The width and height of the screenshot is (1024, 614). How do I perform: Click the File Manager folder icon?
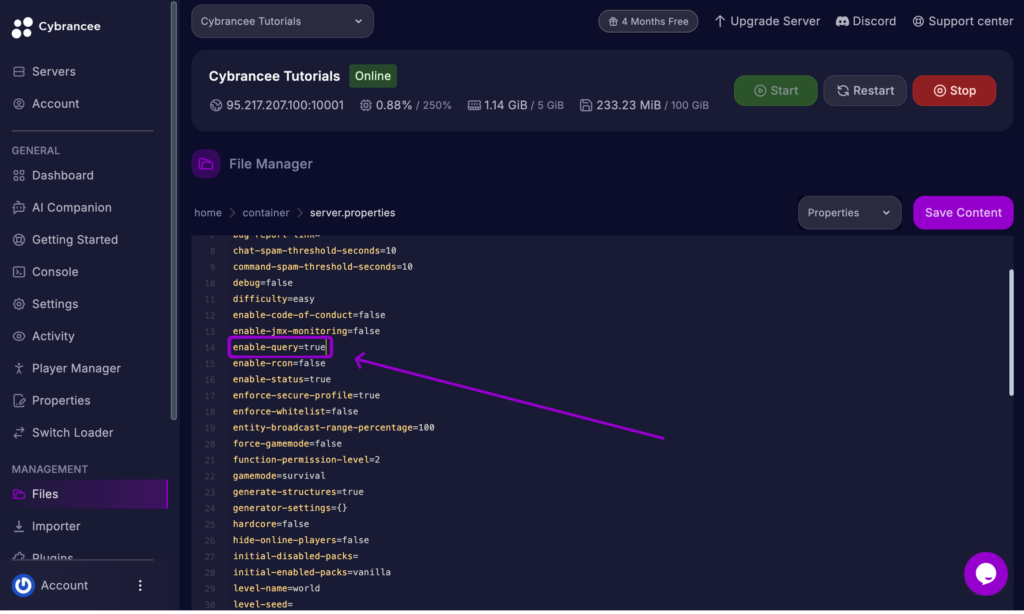click(x=206, y=164)
